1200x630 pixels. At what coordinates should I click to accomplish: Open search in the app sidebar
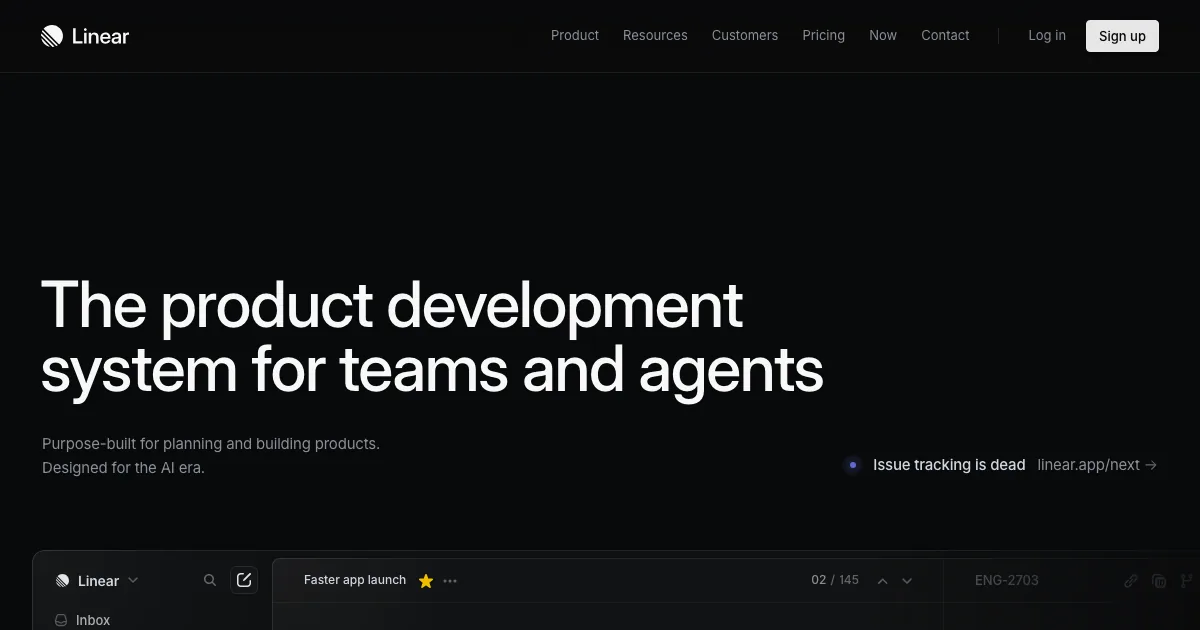click(210, 580)
